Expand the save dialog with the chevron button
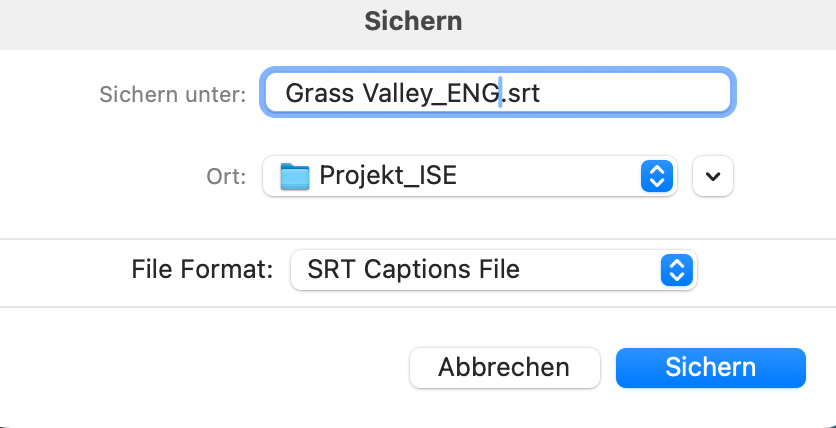Screen dimensions: 836x428 click(713, 176)
